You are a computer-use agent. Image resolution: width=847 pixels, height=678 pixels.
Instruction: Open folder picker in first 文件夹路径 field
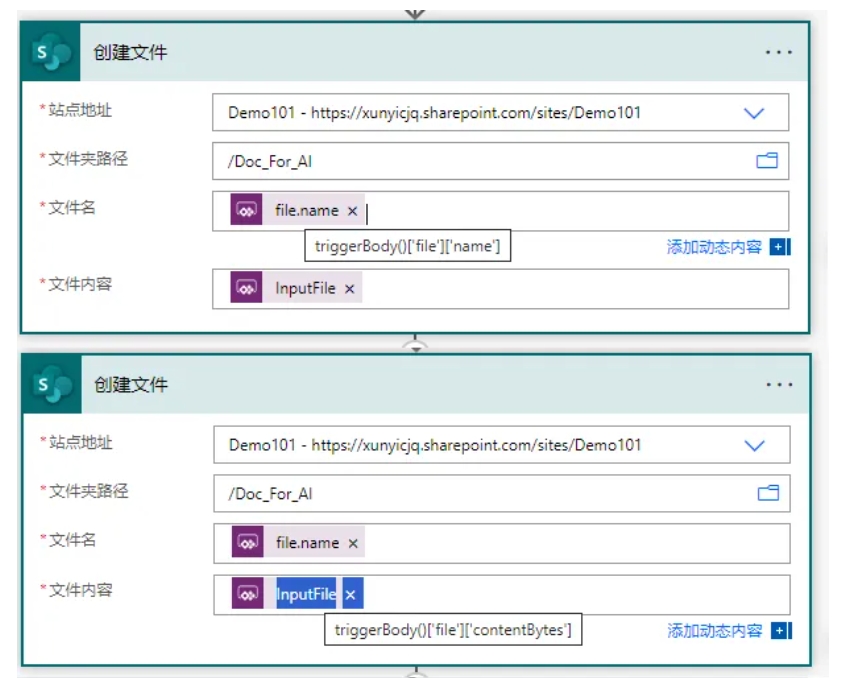coord(767,161)
